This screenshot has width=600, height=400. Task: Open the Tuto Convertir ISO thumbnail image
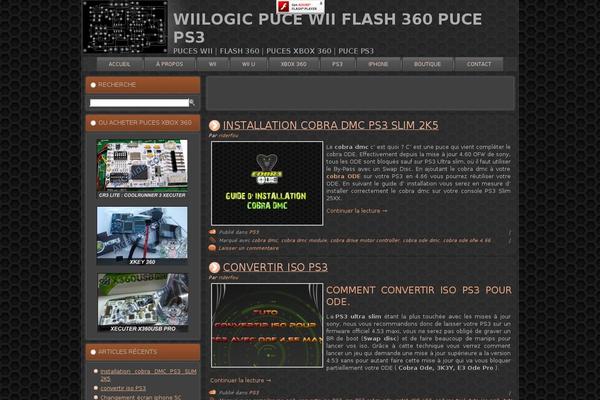[x=267, y=325]
